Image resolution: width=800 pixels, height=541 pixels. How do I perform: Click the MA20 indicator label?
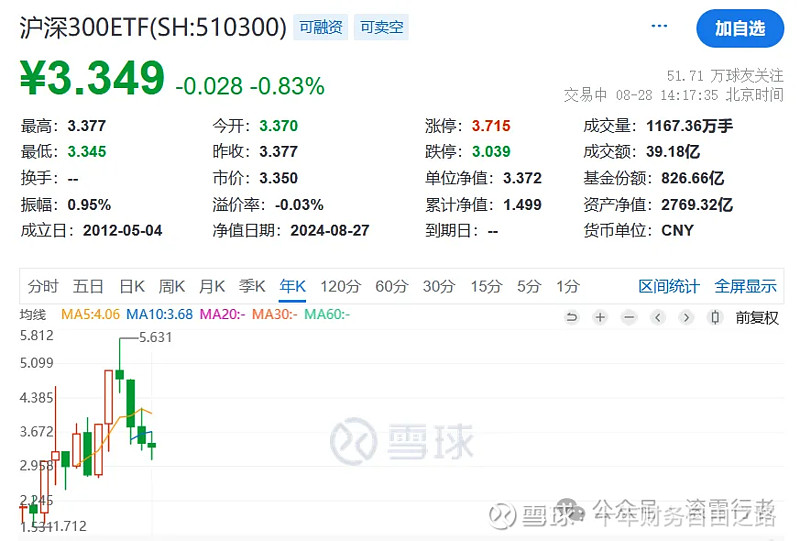(222, 314)
